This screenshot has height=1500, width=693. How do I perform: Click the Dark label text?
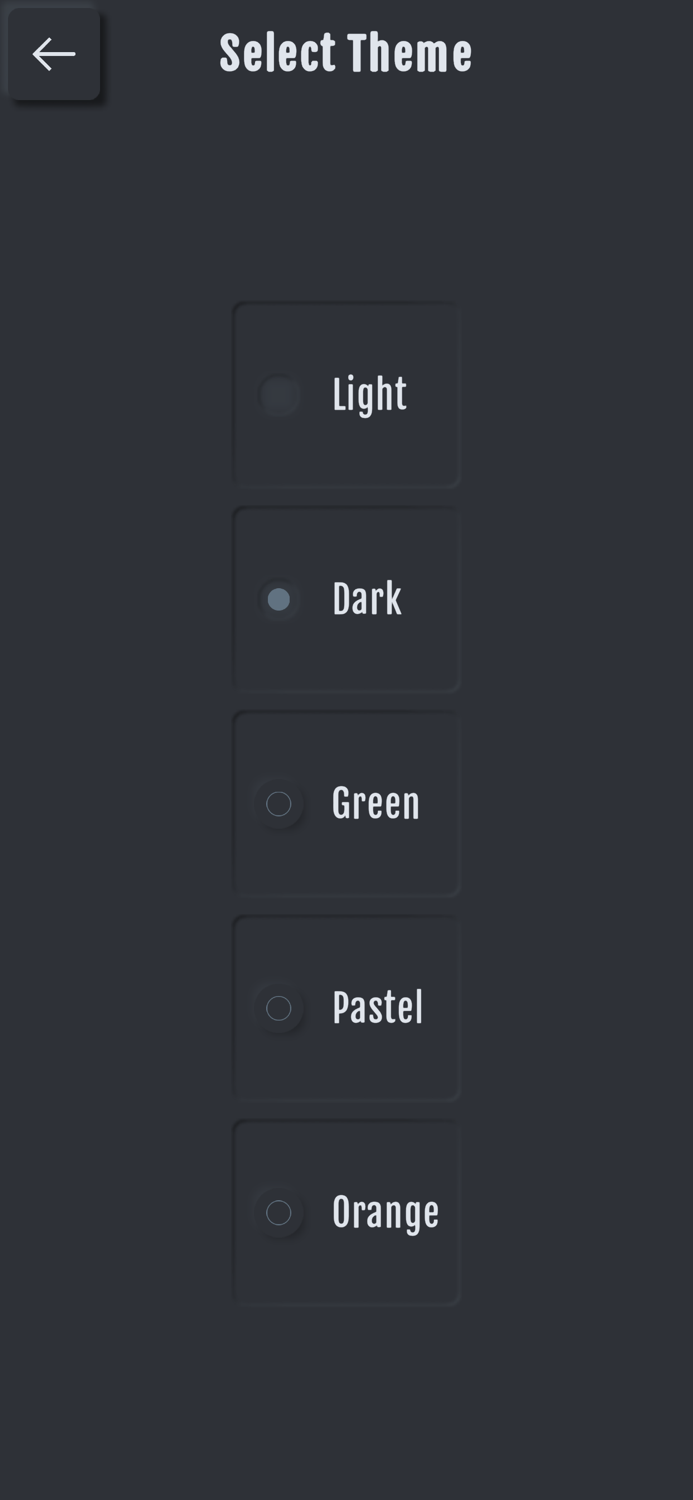(366, 600)
